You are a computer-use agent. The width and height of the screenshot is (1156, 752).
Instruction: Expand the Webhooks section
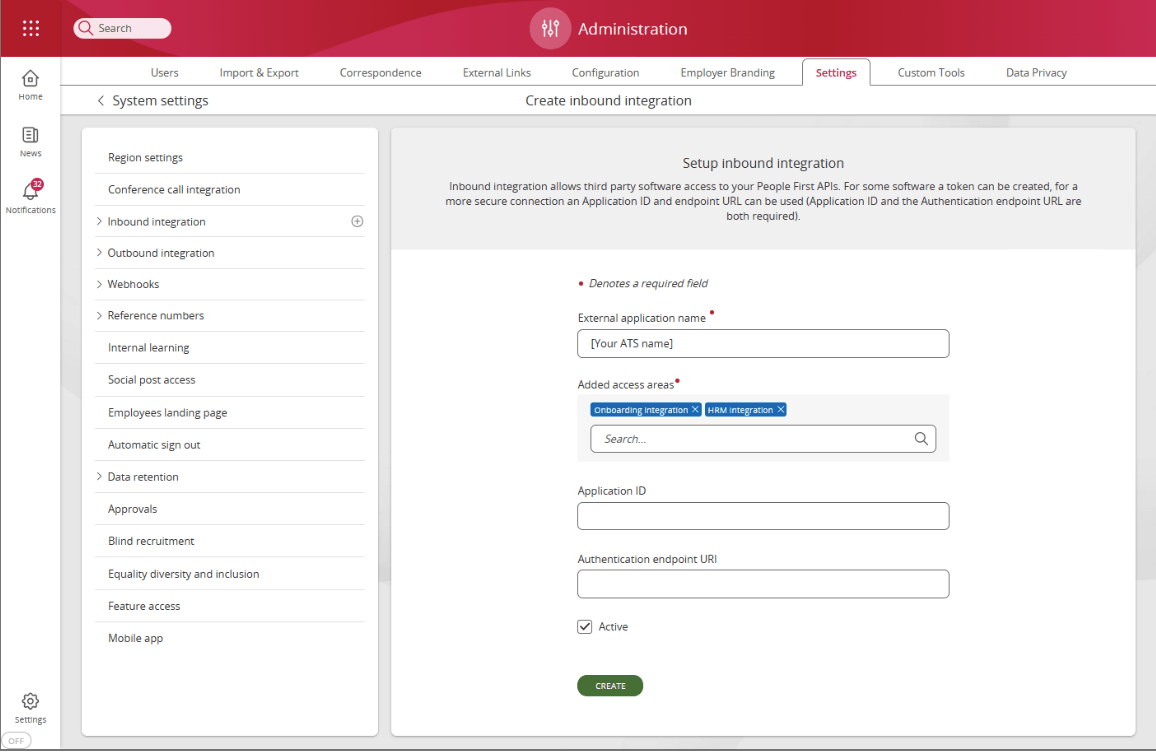pos(100,284)
